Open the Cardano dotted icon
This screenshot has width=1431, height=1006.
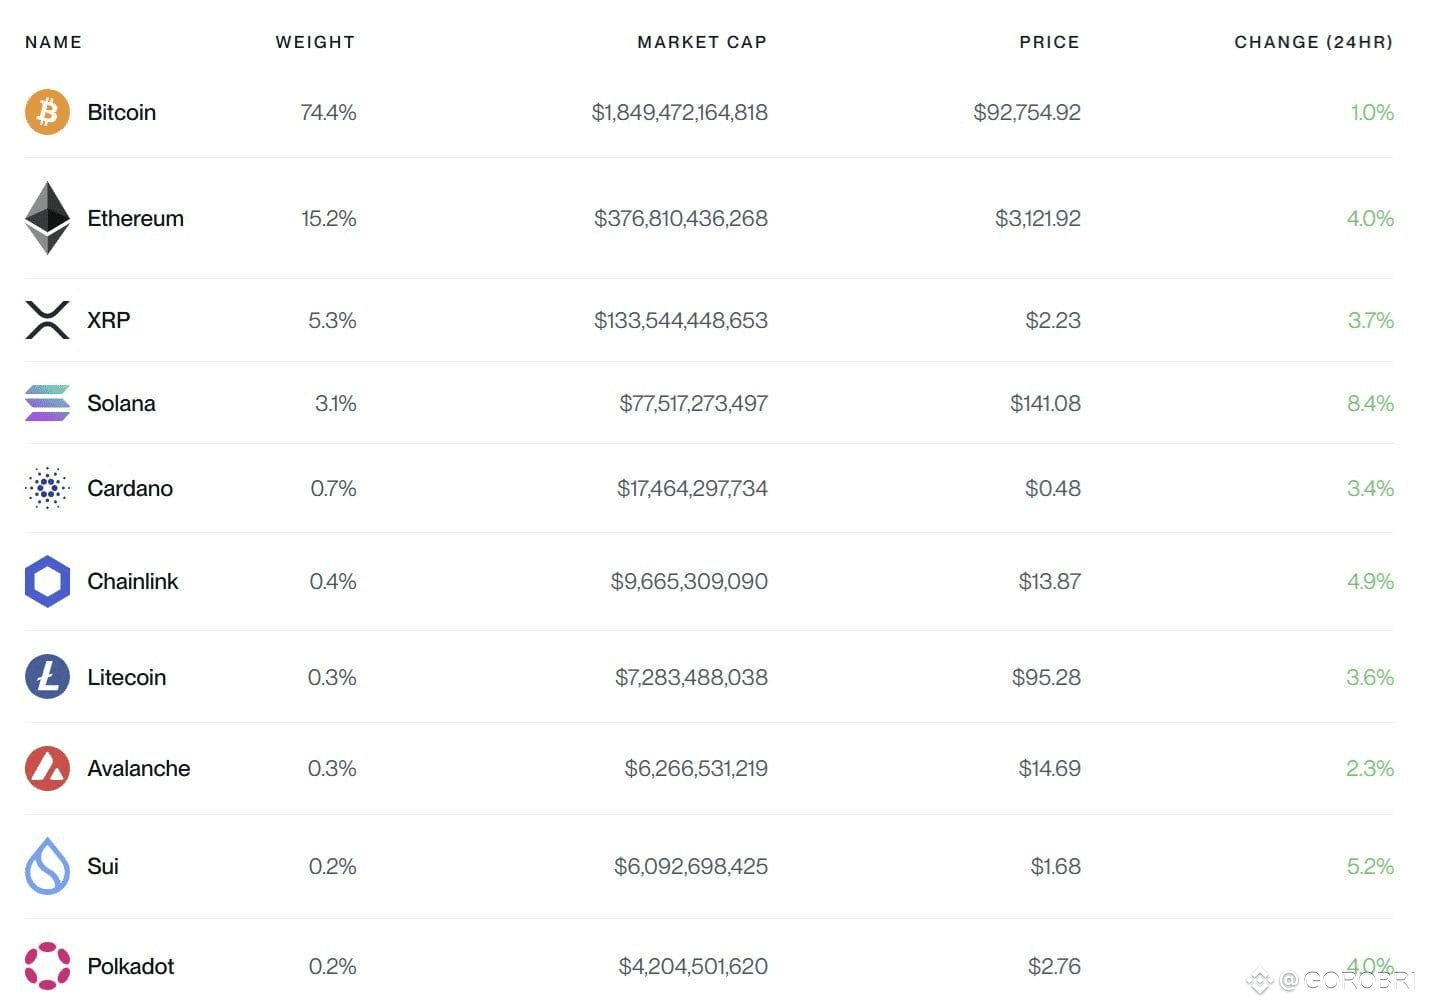[47, 488]
